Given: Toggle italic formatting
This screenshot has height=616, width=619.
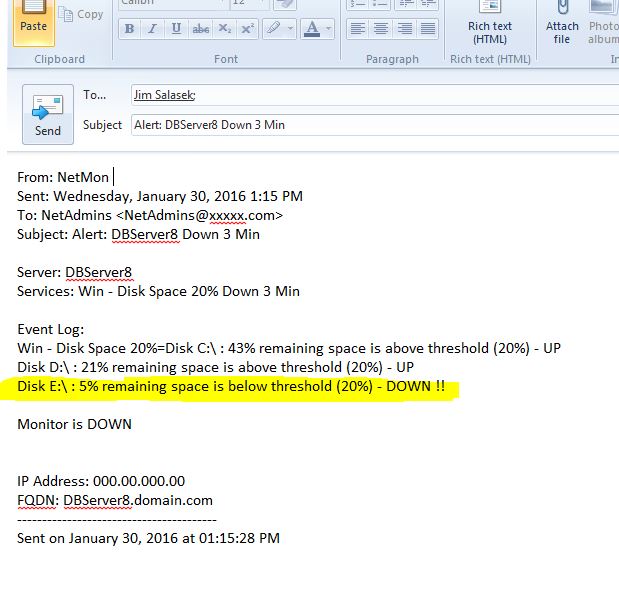Looking at the screenshot, I should point(153,29).
